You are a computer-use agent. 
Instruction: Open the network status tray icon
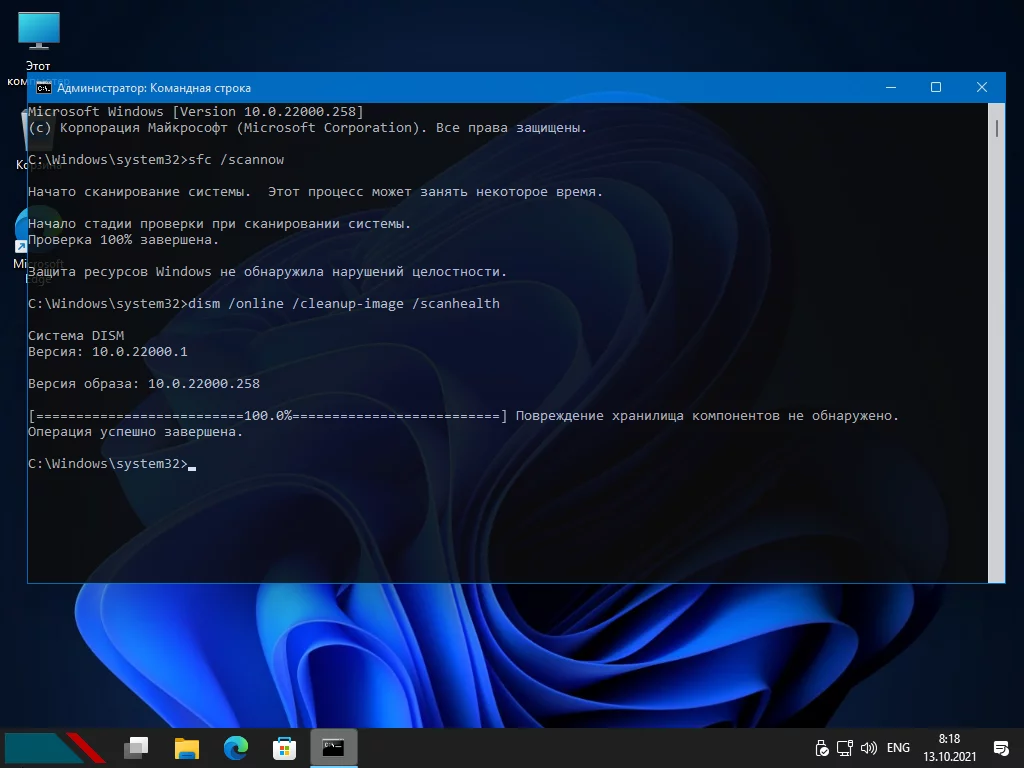click(845, 748)
